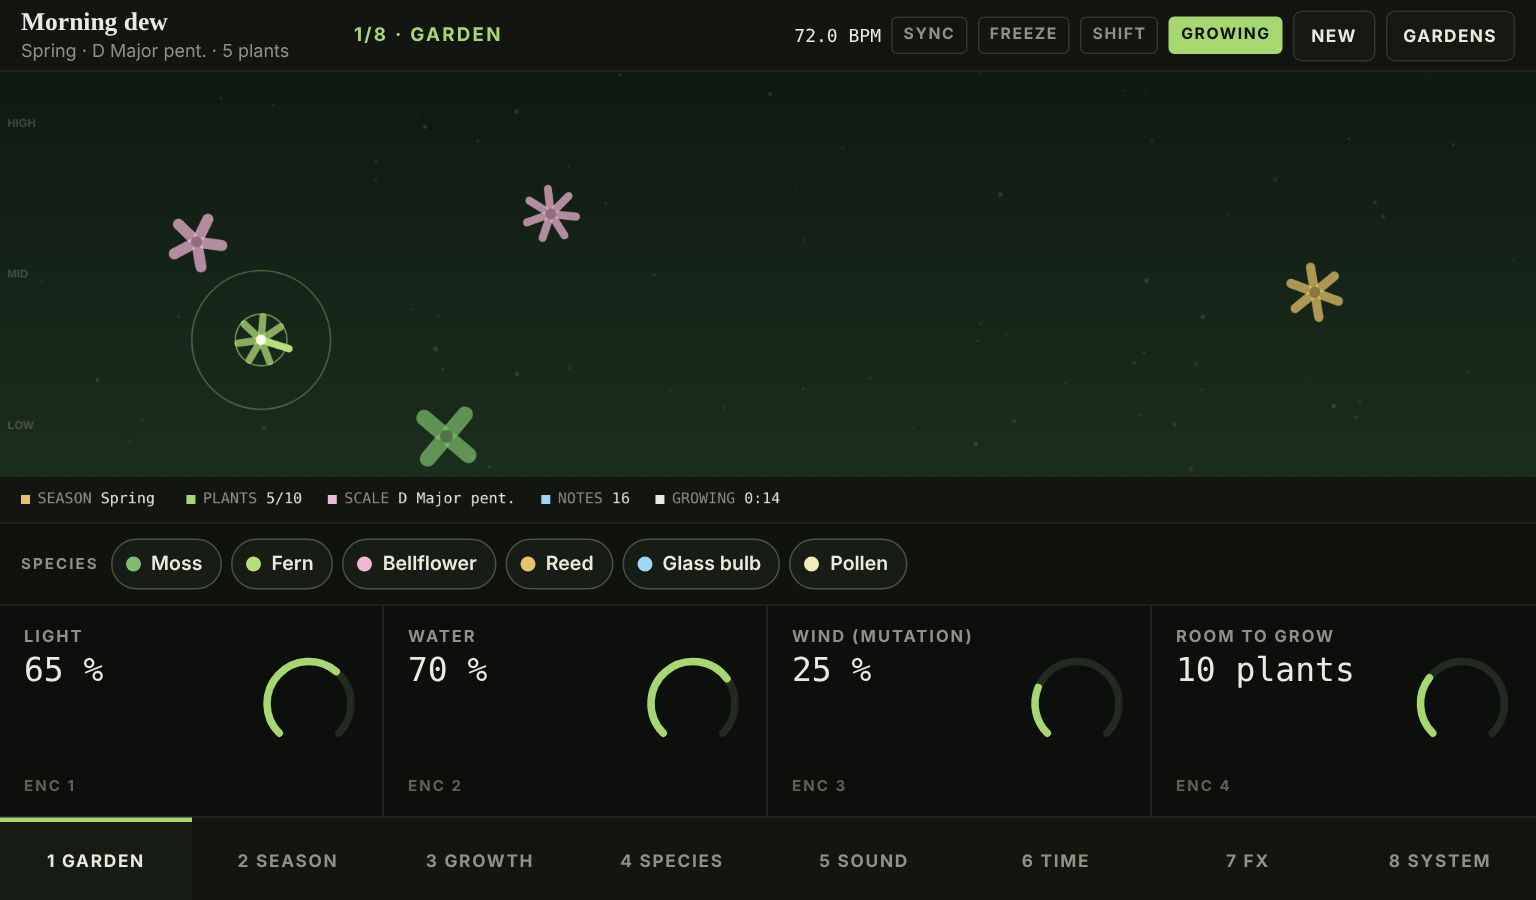Pick the Glass bulb species
The width and height of the screenshot is (1536, 900).
(x=700, y=564)
